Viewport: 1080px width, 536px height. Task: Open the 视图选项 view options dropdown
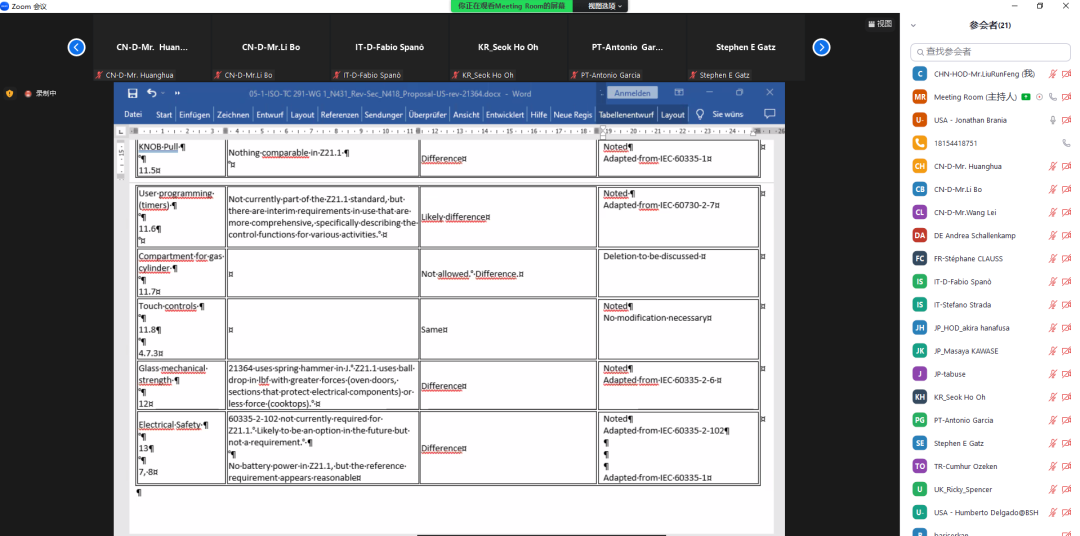pos(605,6)
